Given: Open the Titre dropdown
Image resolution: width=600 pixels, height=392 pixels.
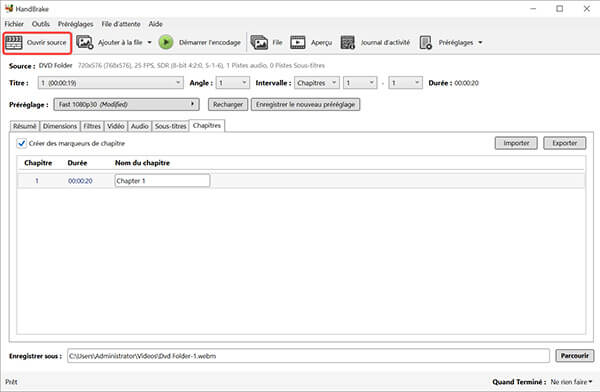Looking at the screenshot, I should click(111, 83).
